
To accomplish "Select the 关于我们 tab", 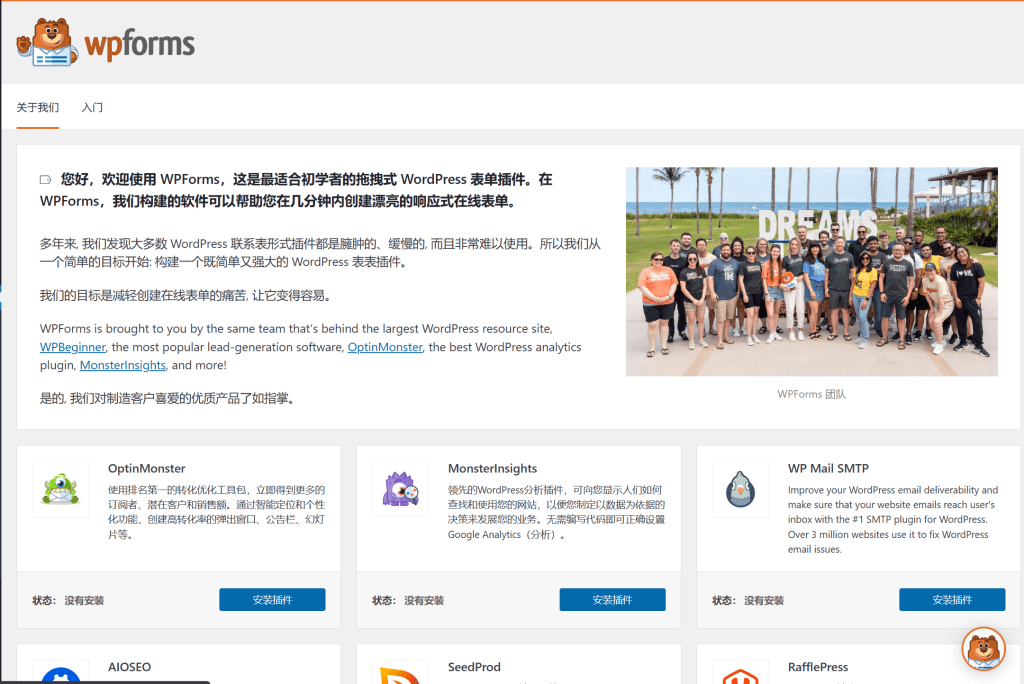I will [x=38, y=107].
